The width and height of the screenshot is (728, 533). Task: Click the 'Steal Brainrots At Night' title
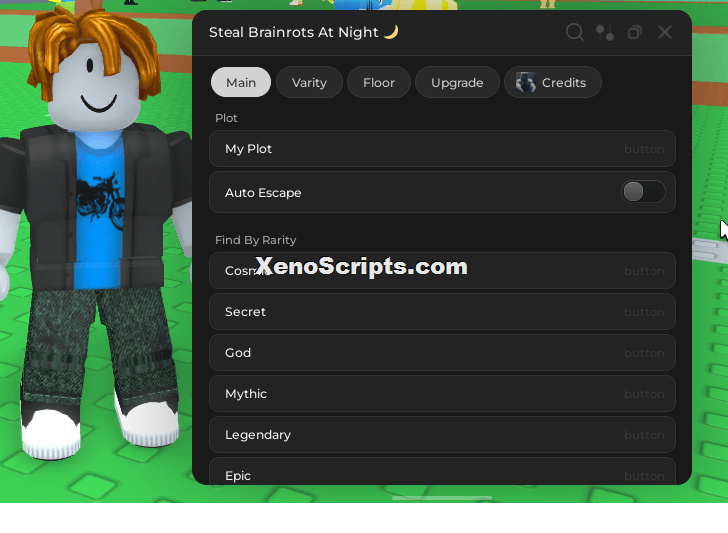tap(293, 32)
